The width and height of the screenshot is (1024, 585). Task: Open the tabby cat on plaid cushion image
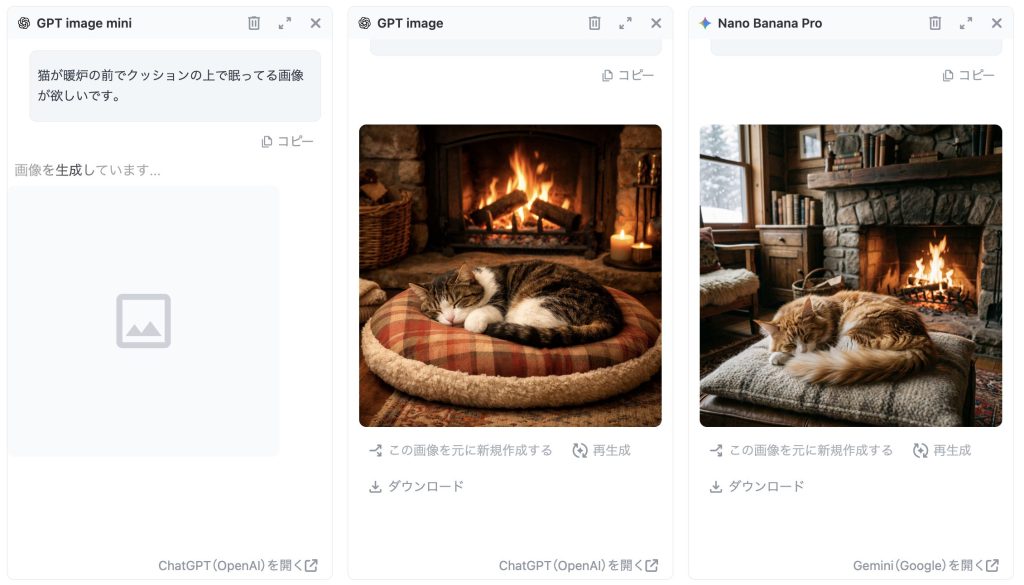[510, 276]
